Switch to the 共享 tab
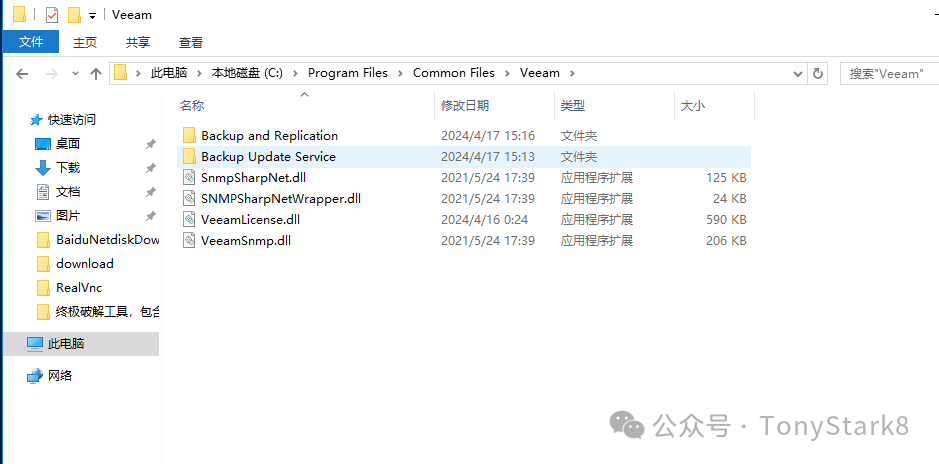This screenshot has width=939, height=464. 138,43
